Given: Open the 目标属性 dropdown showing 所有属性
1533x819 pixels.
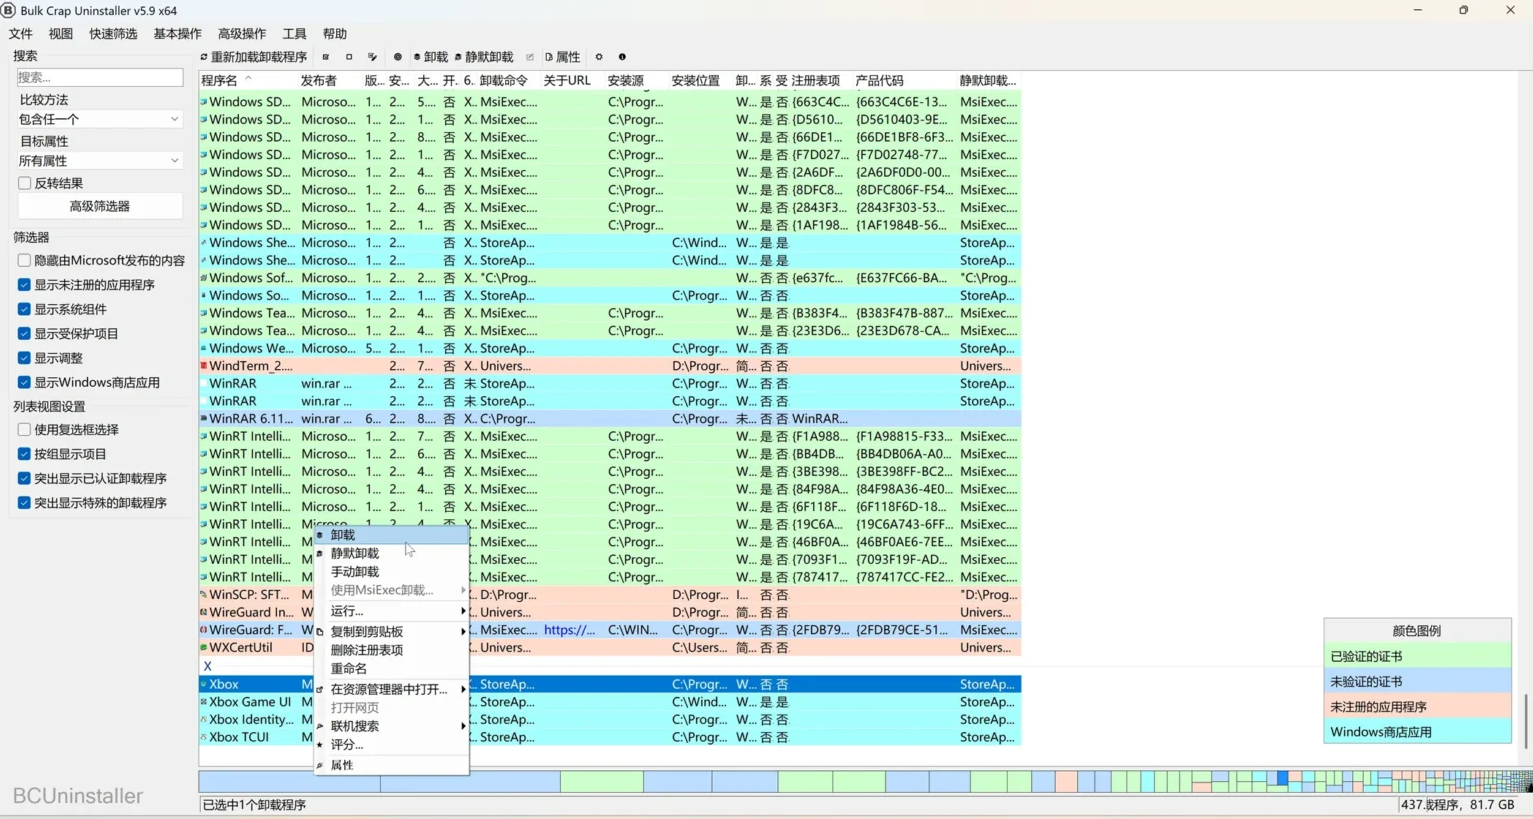Looking at the screenshot, I should (x=99, y=161).
